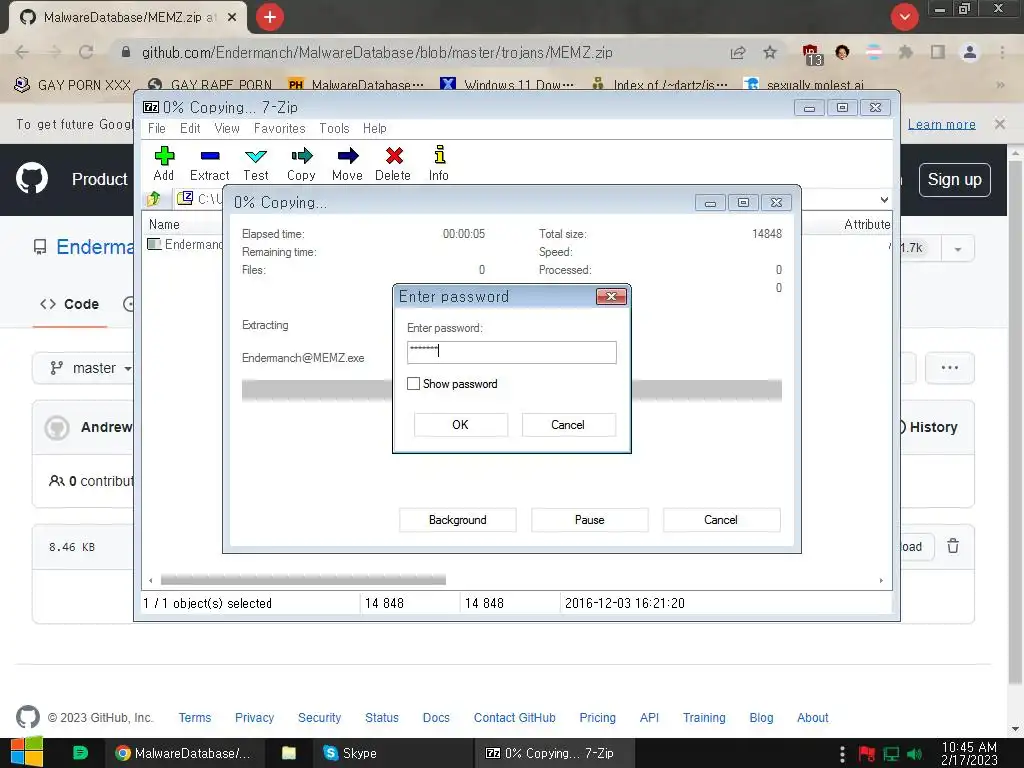Click Cancel button in the copying dialog

721,520
